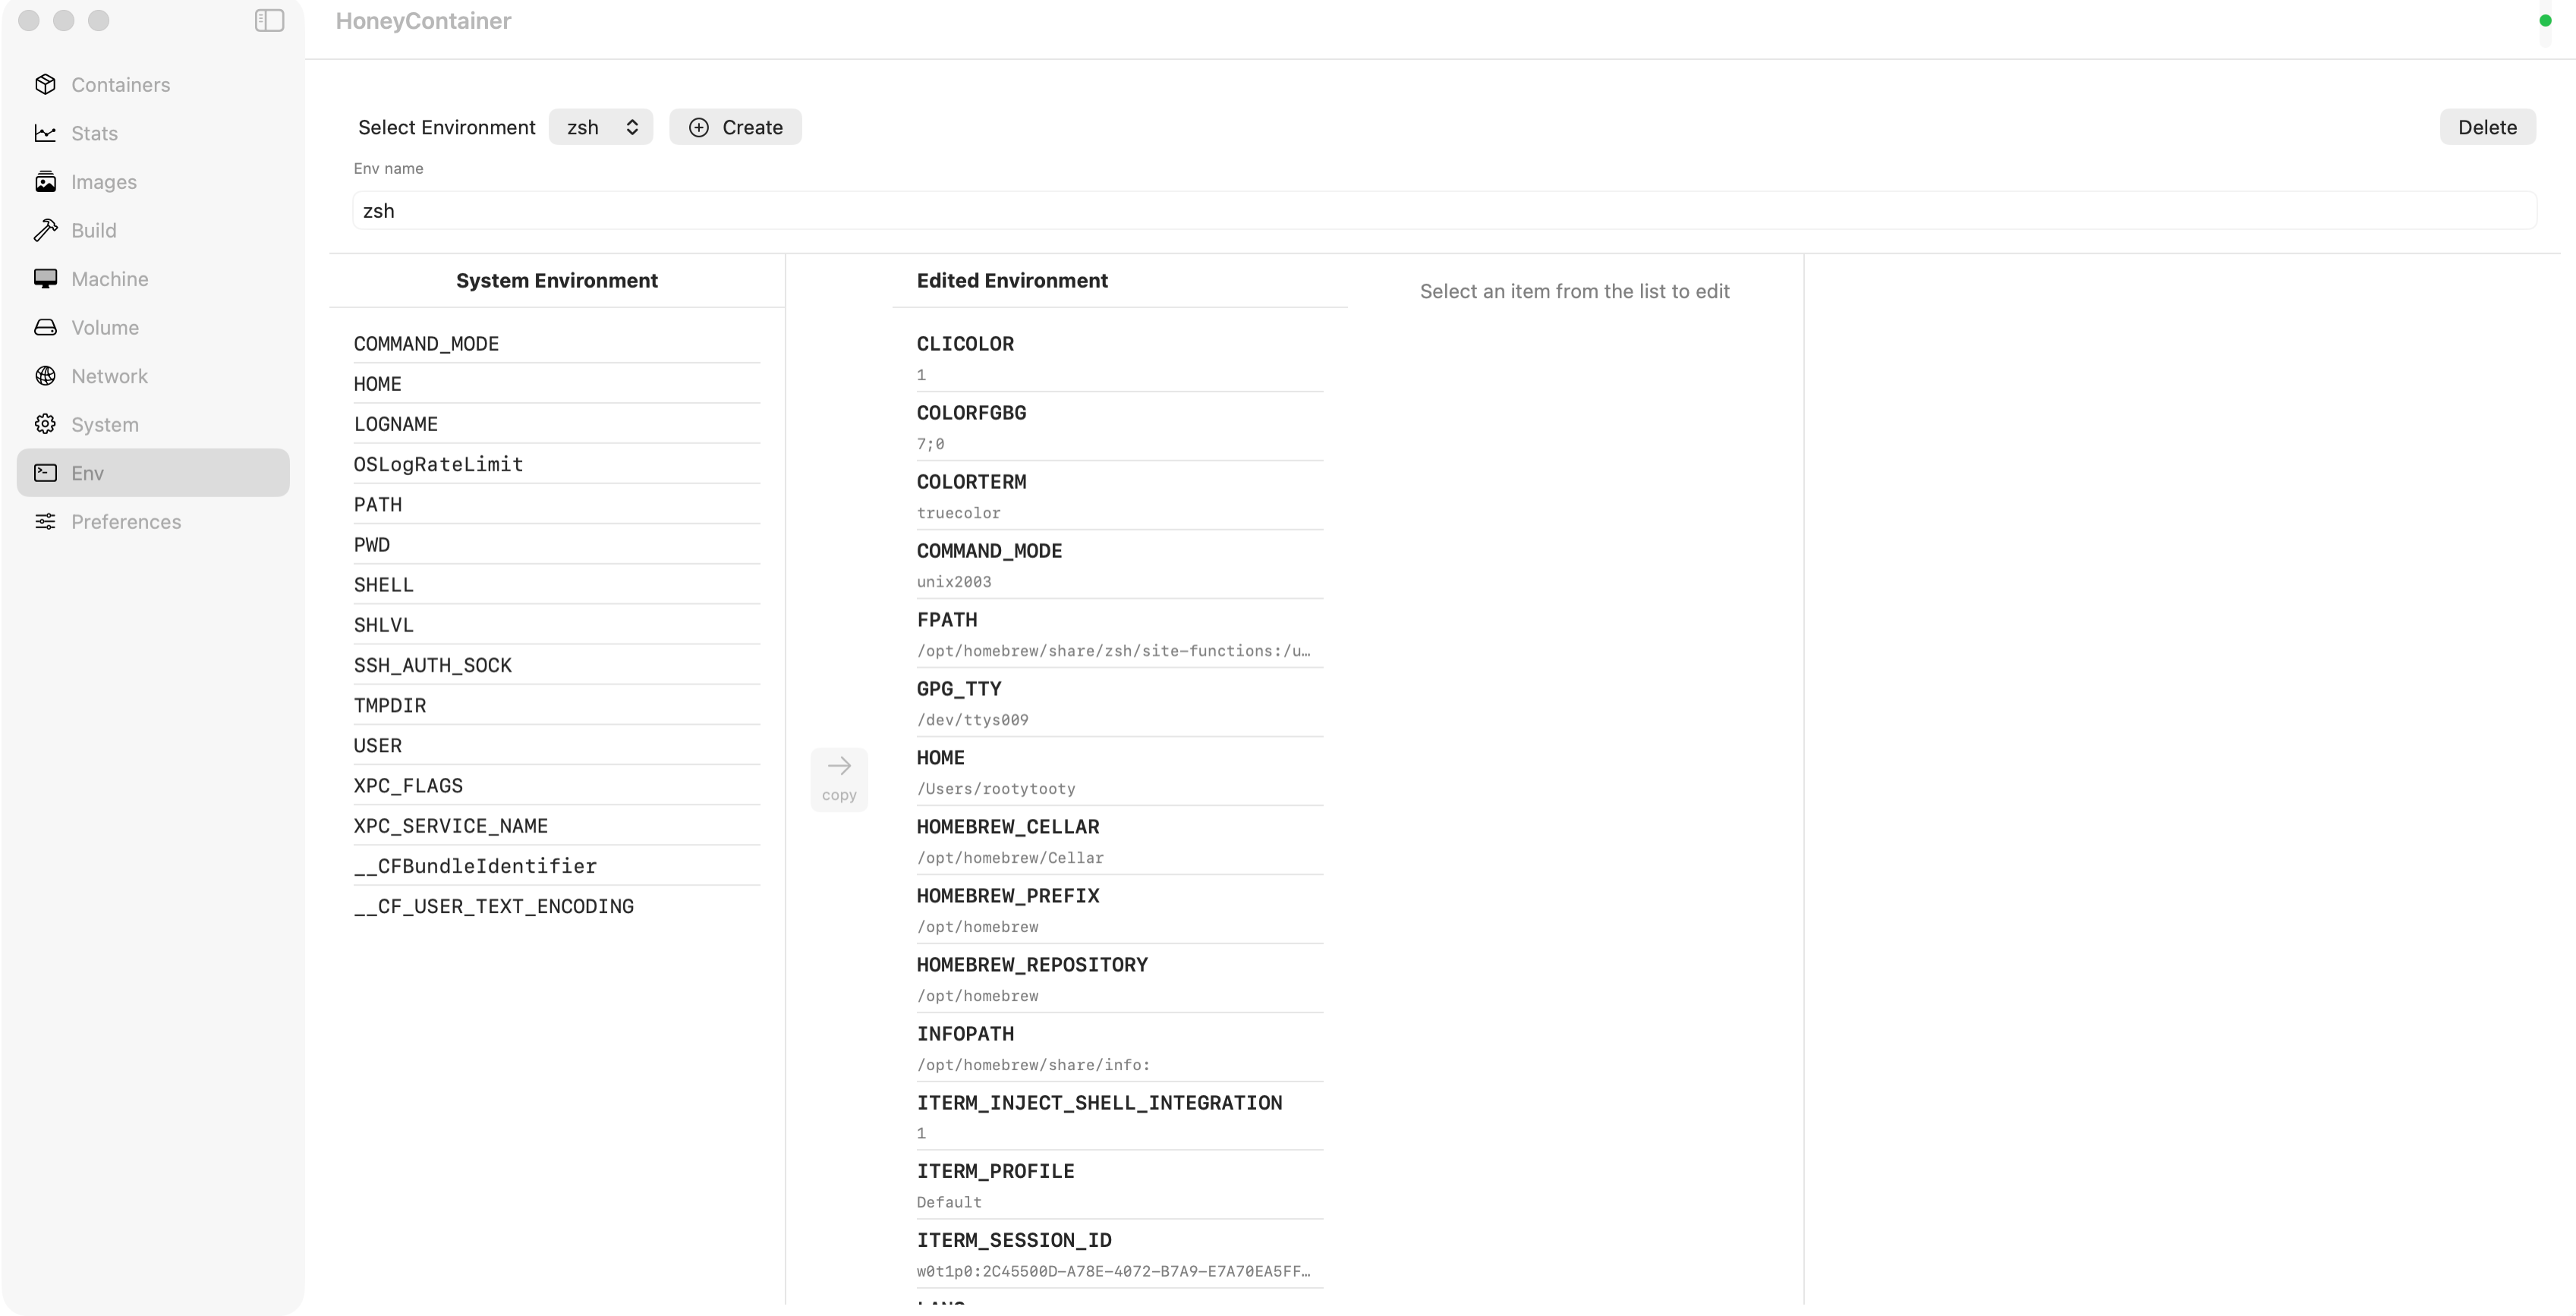Edit CLICOLOR in Edited Environment
The width and height of the screenshot is (2576, 1316).
pos(1120,358)
